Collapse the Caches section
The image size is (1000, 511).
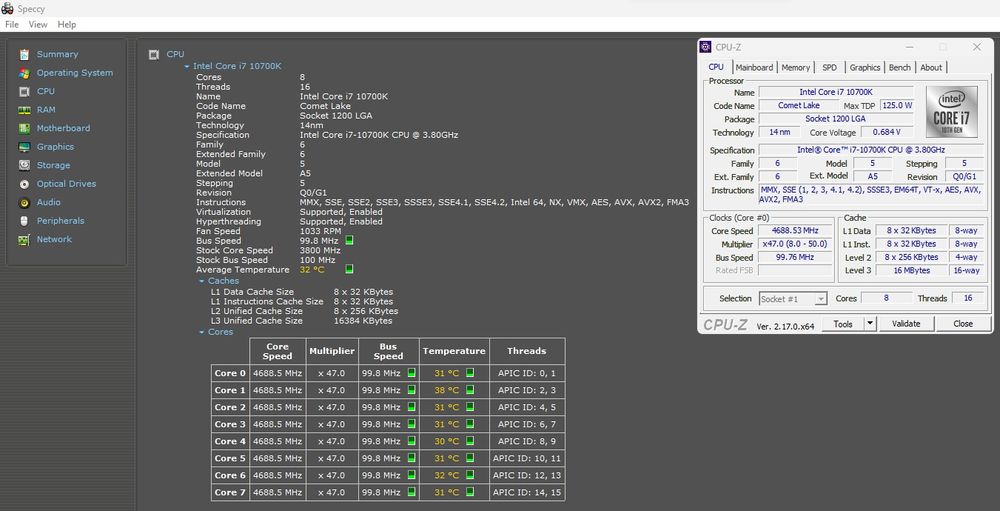[202, 281]
